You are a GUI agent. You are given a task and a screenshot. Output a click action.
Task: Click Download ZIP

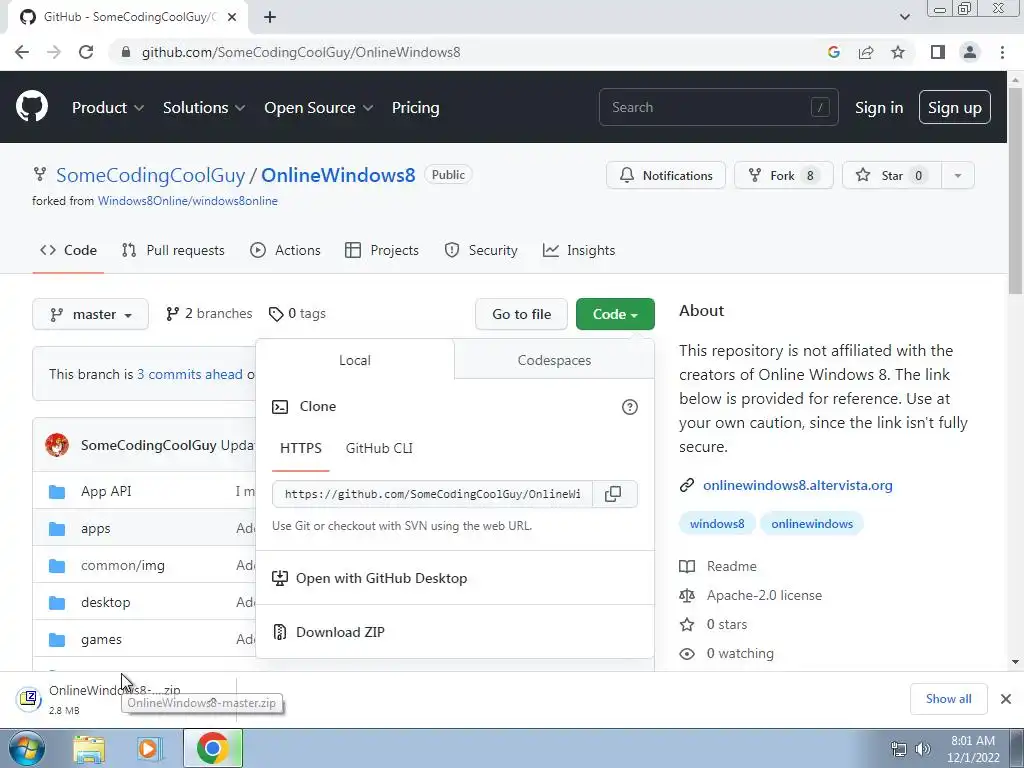coord(340,632)
